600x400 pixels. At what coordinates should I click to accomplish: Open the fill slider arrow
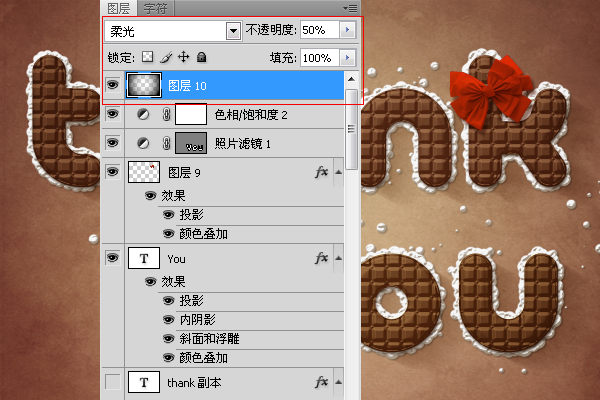coord(347,58)
